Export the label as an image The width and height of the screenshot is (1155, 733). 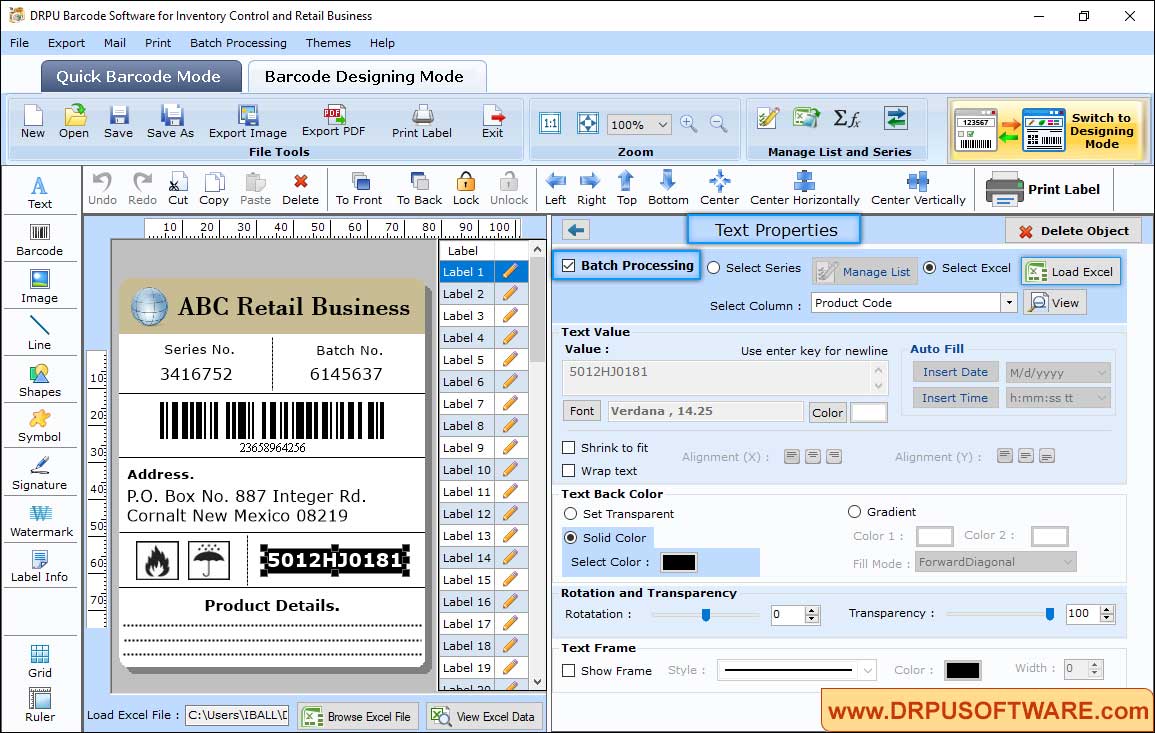click(248, 122)
